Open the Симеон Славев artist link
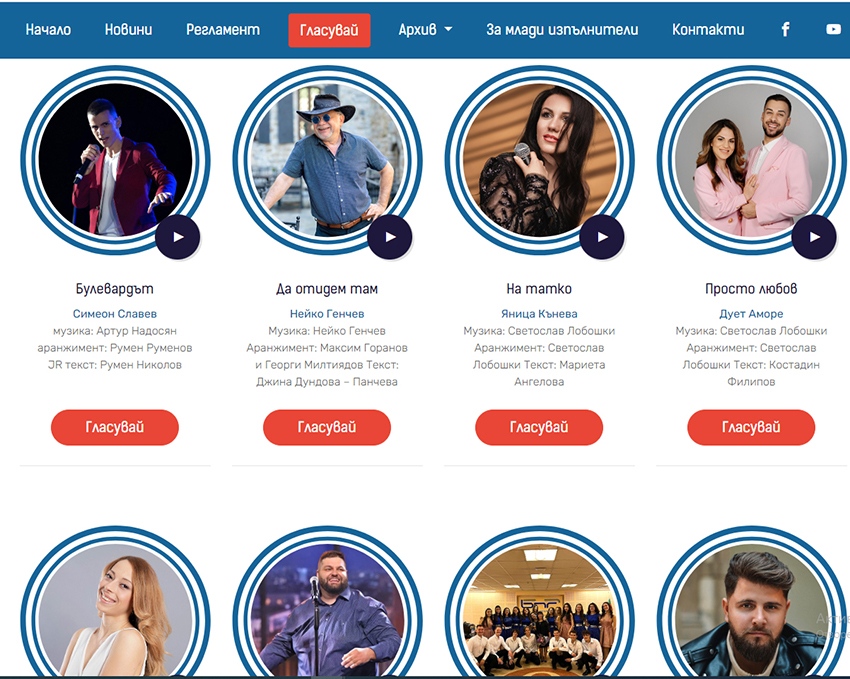Screen dimensions: 850x679 [115, 314]
